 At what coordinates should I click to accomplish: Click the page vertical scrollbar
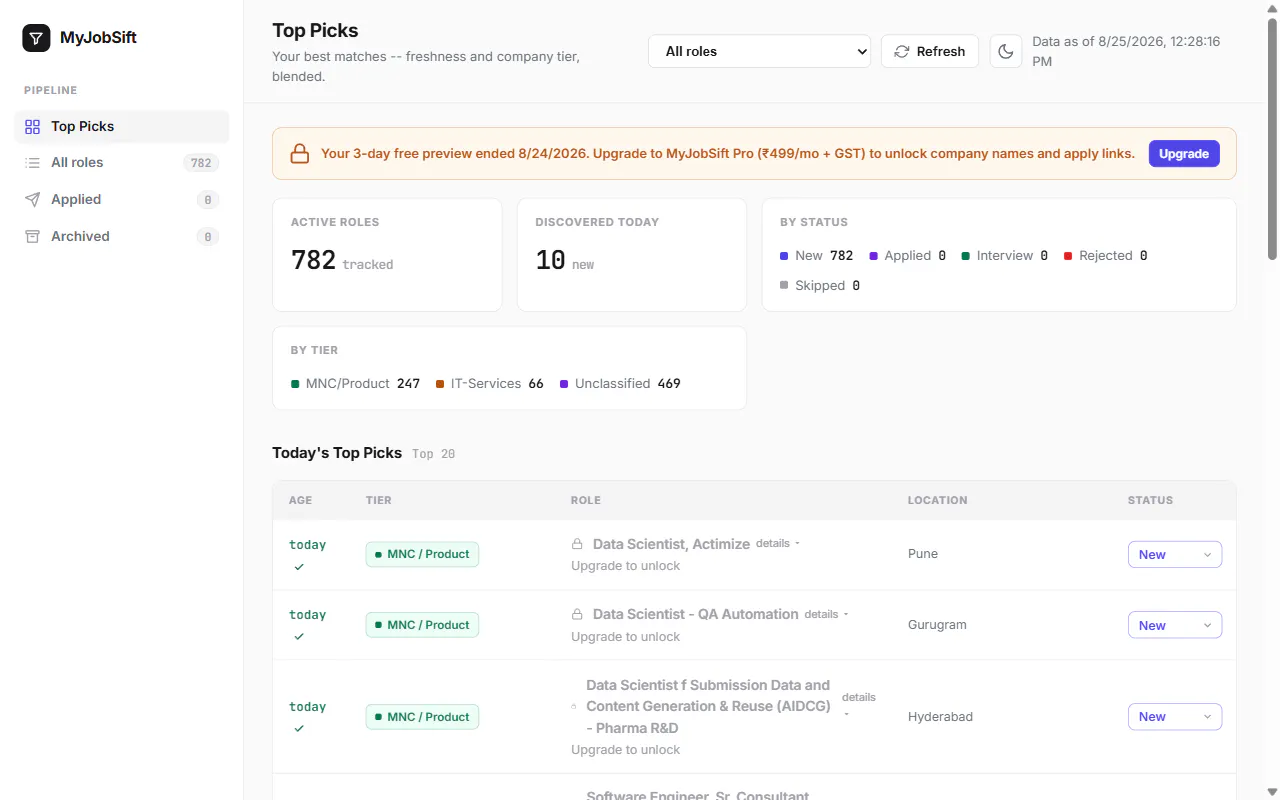tap(1272, 140)
